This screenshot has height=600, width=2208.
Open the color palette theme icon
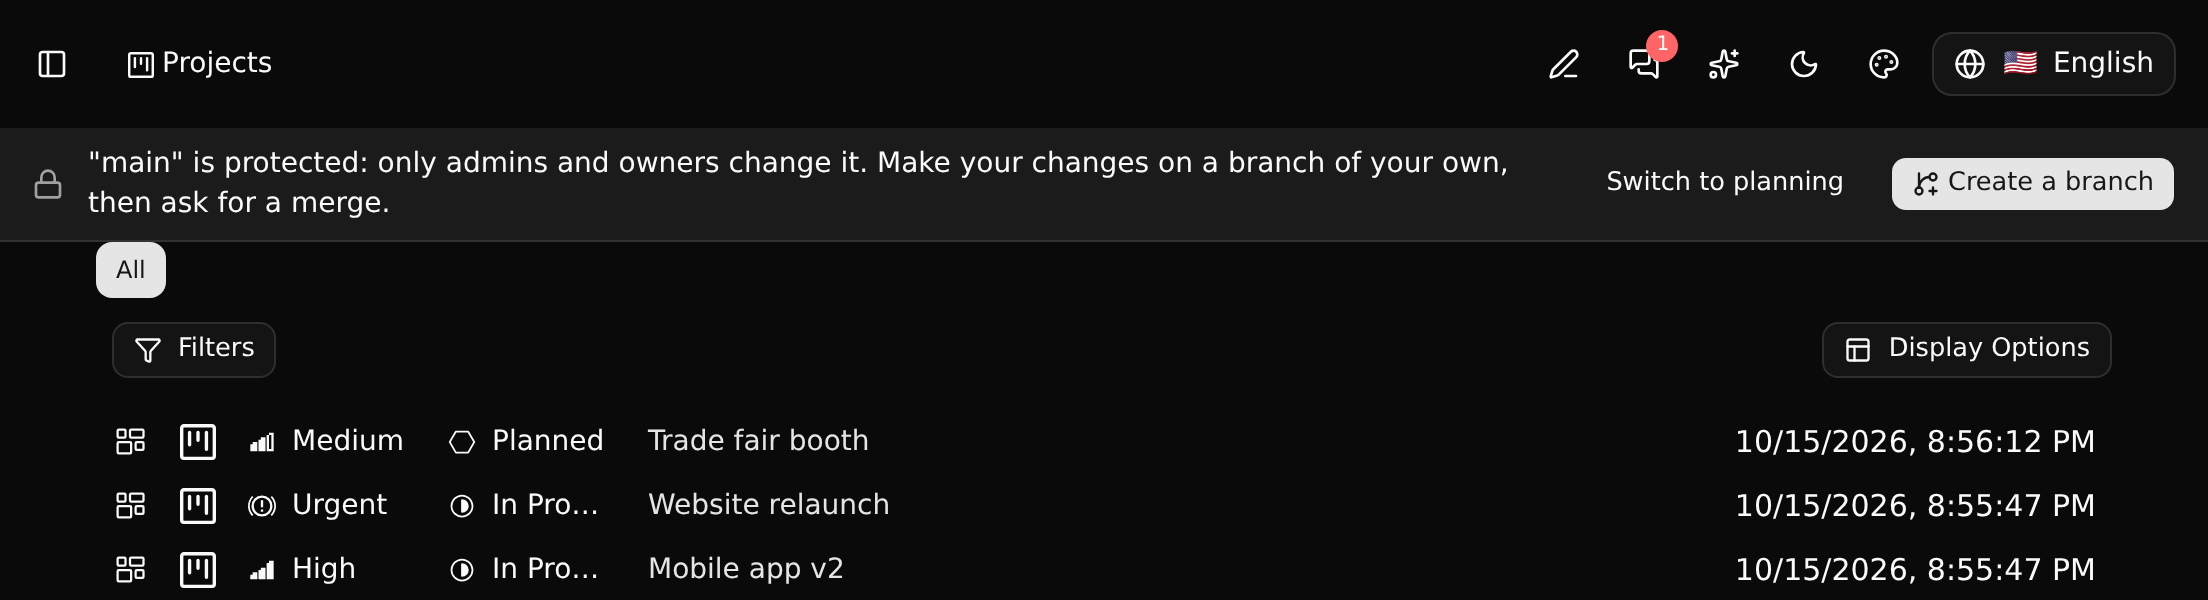click(x=1884, y=64)
